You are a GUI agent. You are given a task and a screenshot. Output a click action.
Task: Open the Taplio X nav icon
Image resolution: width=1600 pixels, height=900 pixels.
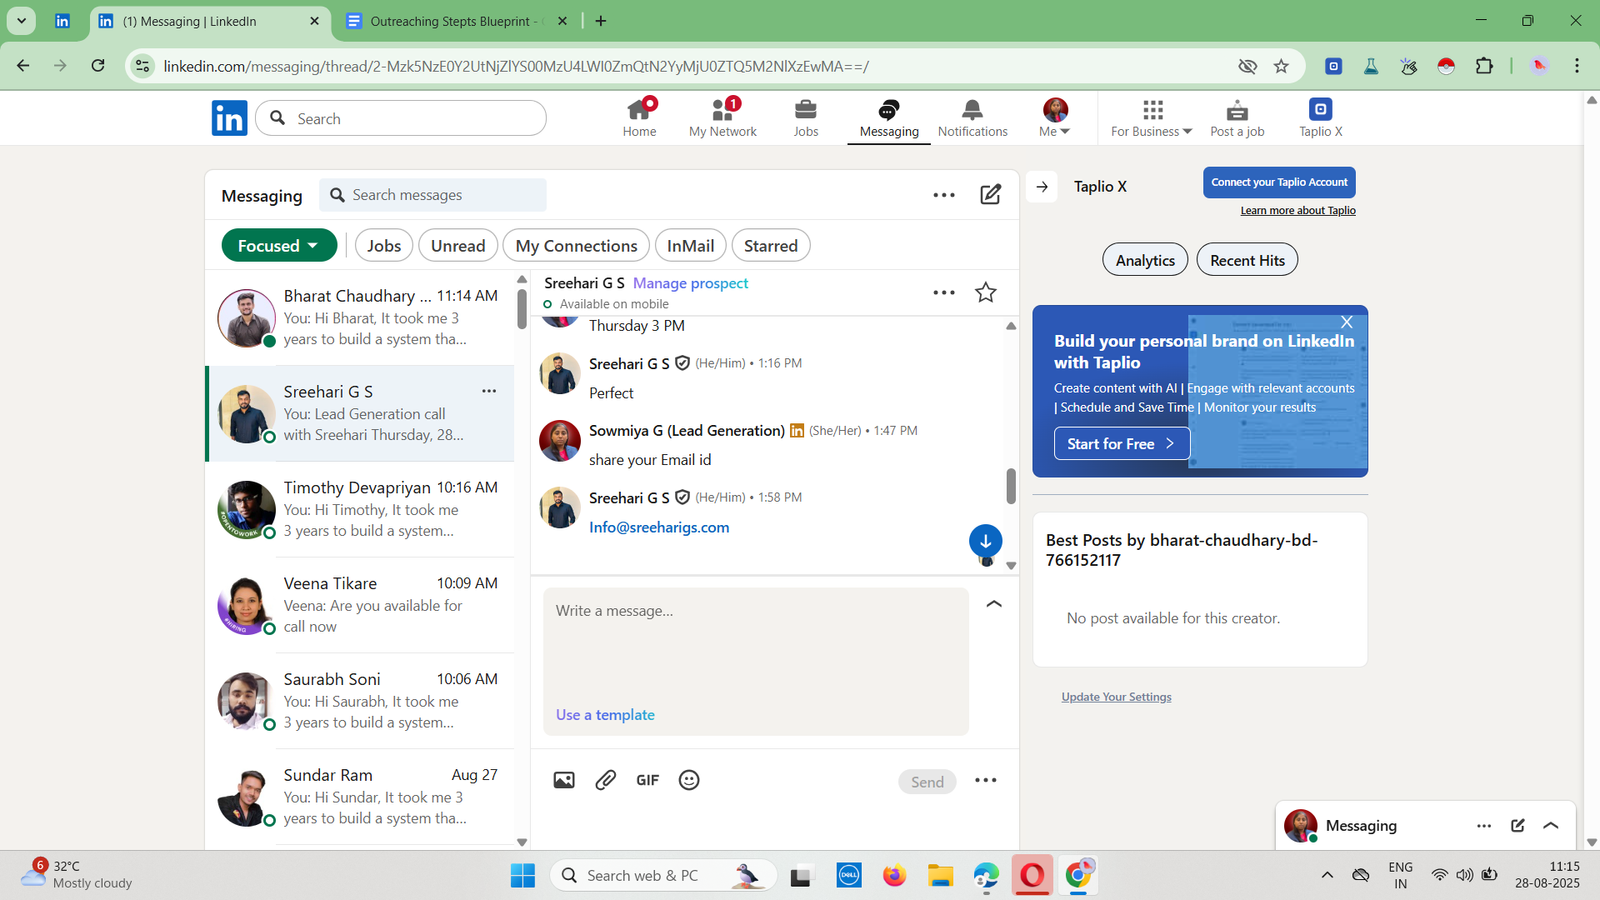point(1320,118)
